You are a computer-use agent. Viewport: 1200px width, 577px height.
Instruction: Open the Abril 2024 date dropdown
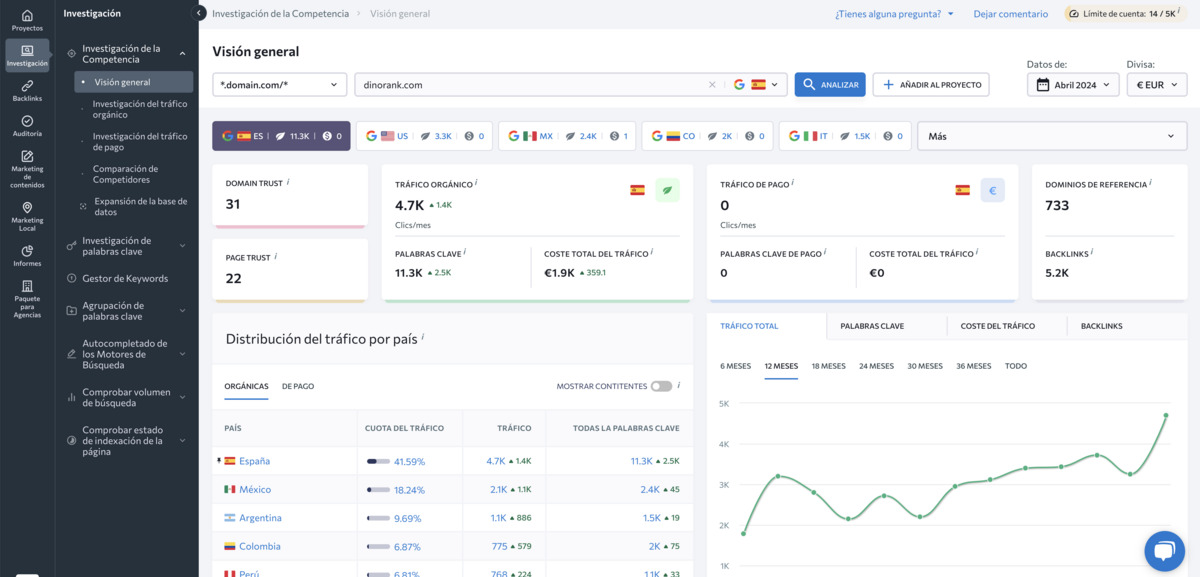[1073, 85]
